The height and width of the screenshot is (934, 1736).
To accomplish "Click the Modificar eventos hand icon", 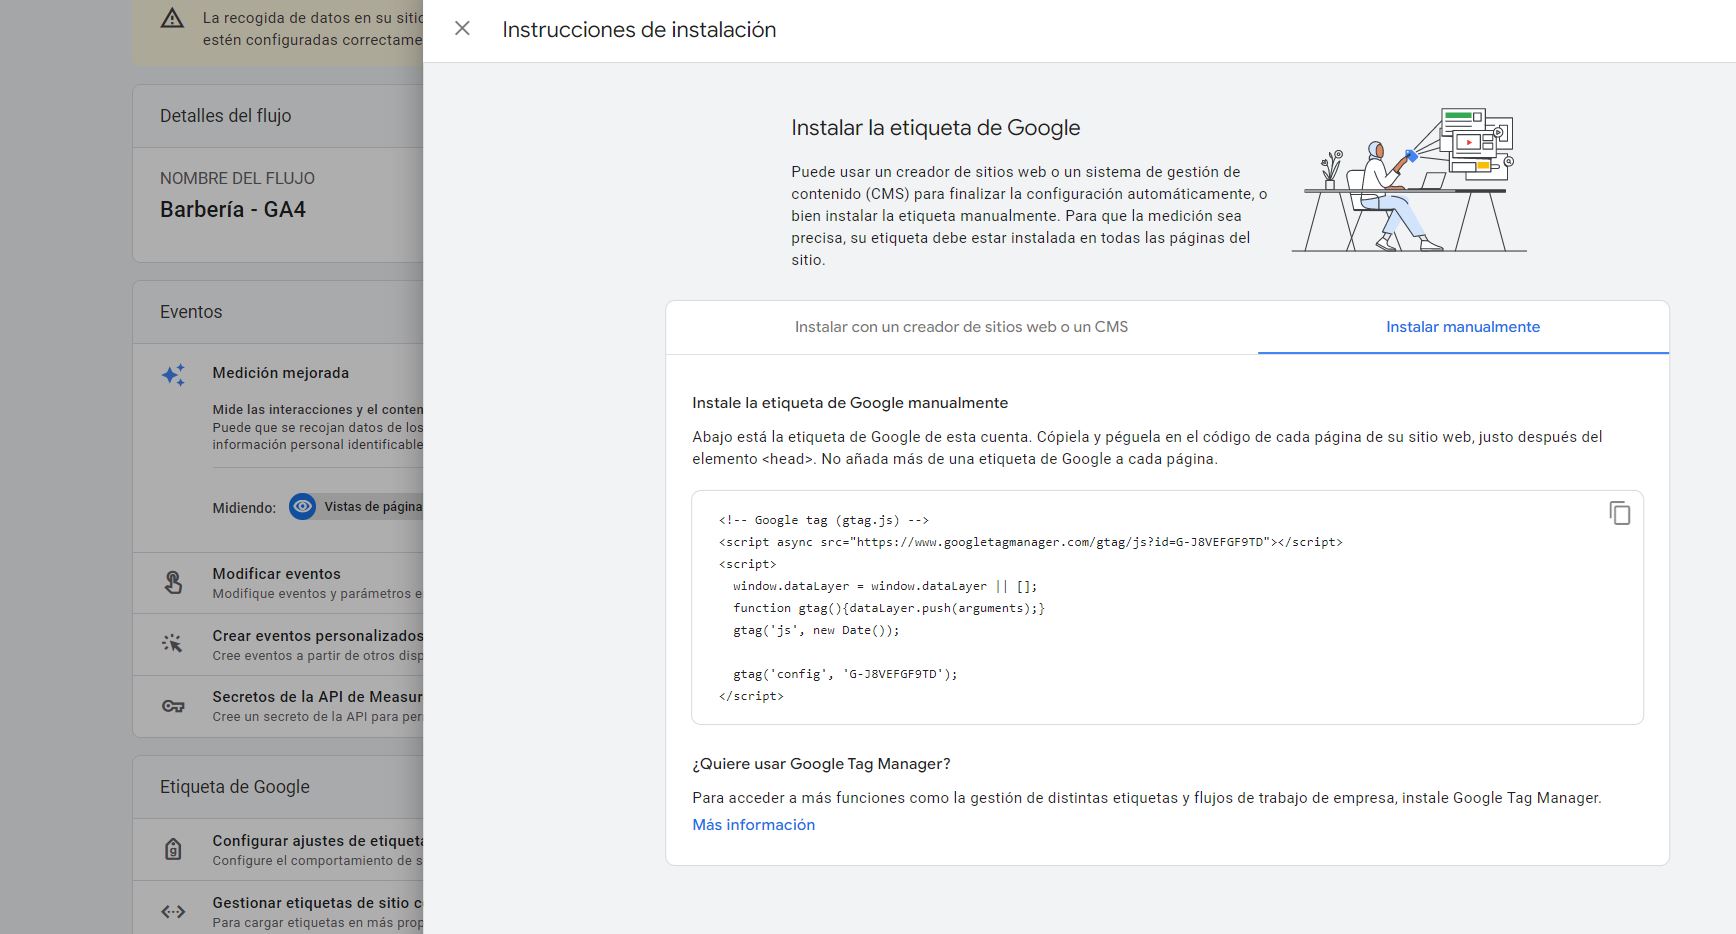I will [173, 583].
